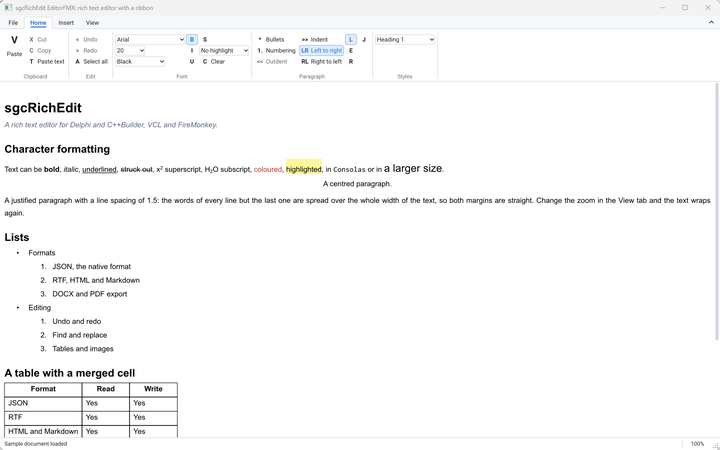Justify paragraph with J button
Image resolution: width=720 pixels, height=450 pixels.
coord(364,39)
